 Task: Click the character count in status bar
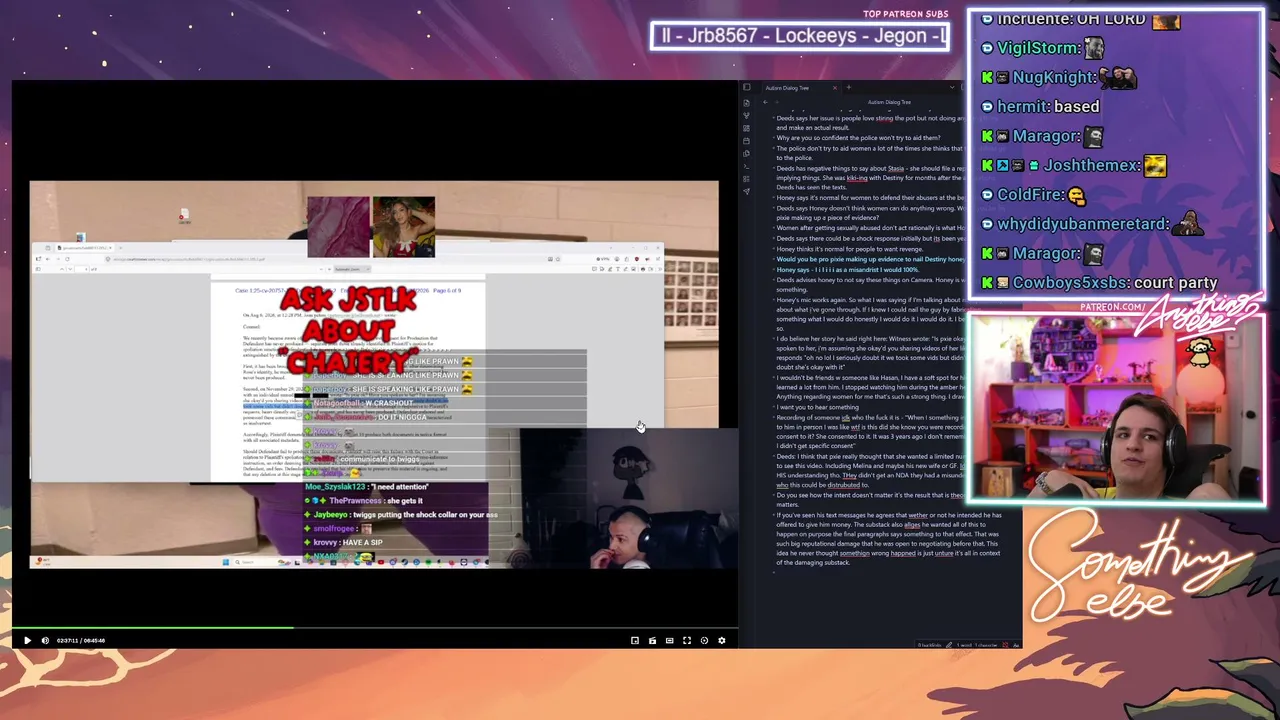[985, 645]
